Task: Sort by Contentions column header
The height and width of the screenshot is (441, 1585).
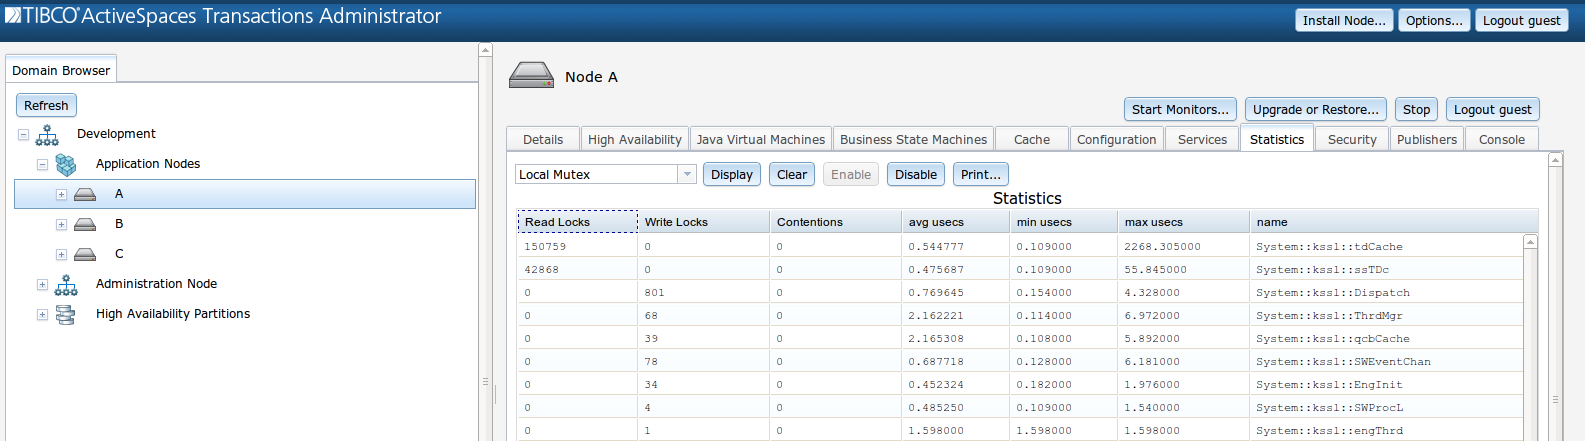Action: [x=834, y=222]
